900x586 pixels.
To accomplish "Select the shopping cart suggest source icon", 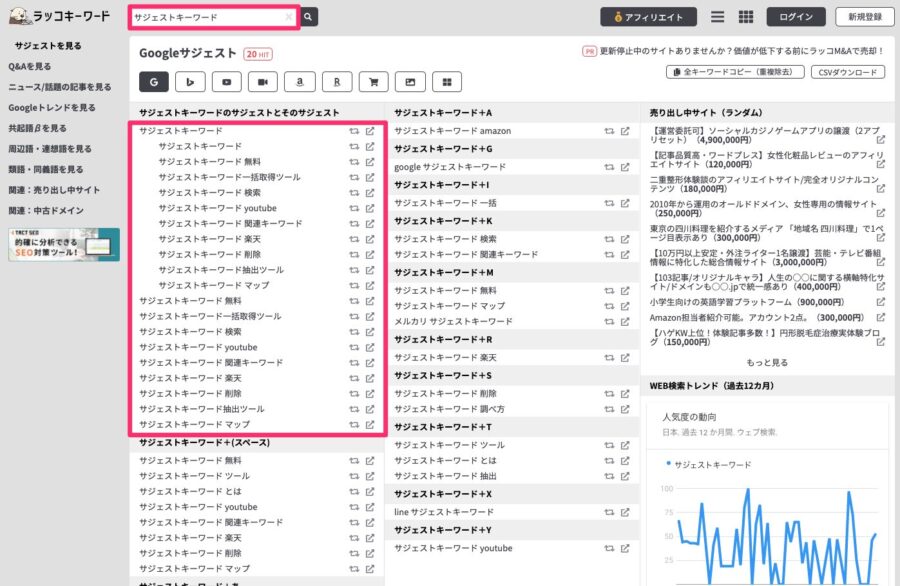I will [374, 82].
